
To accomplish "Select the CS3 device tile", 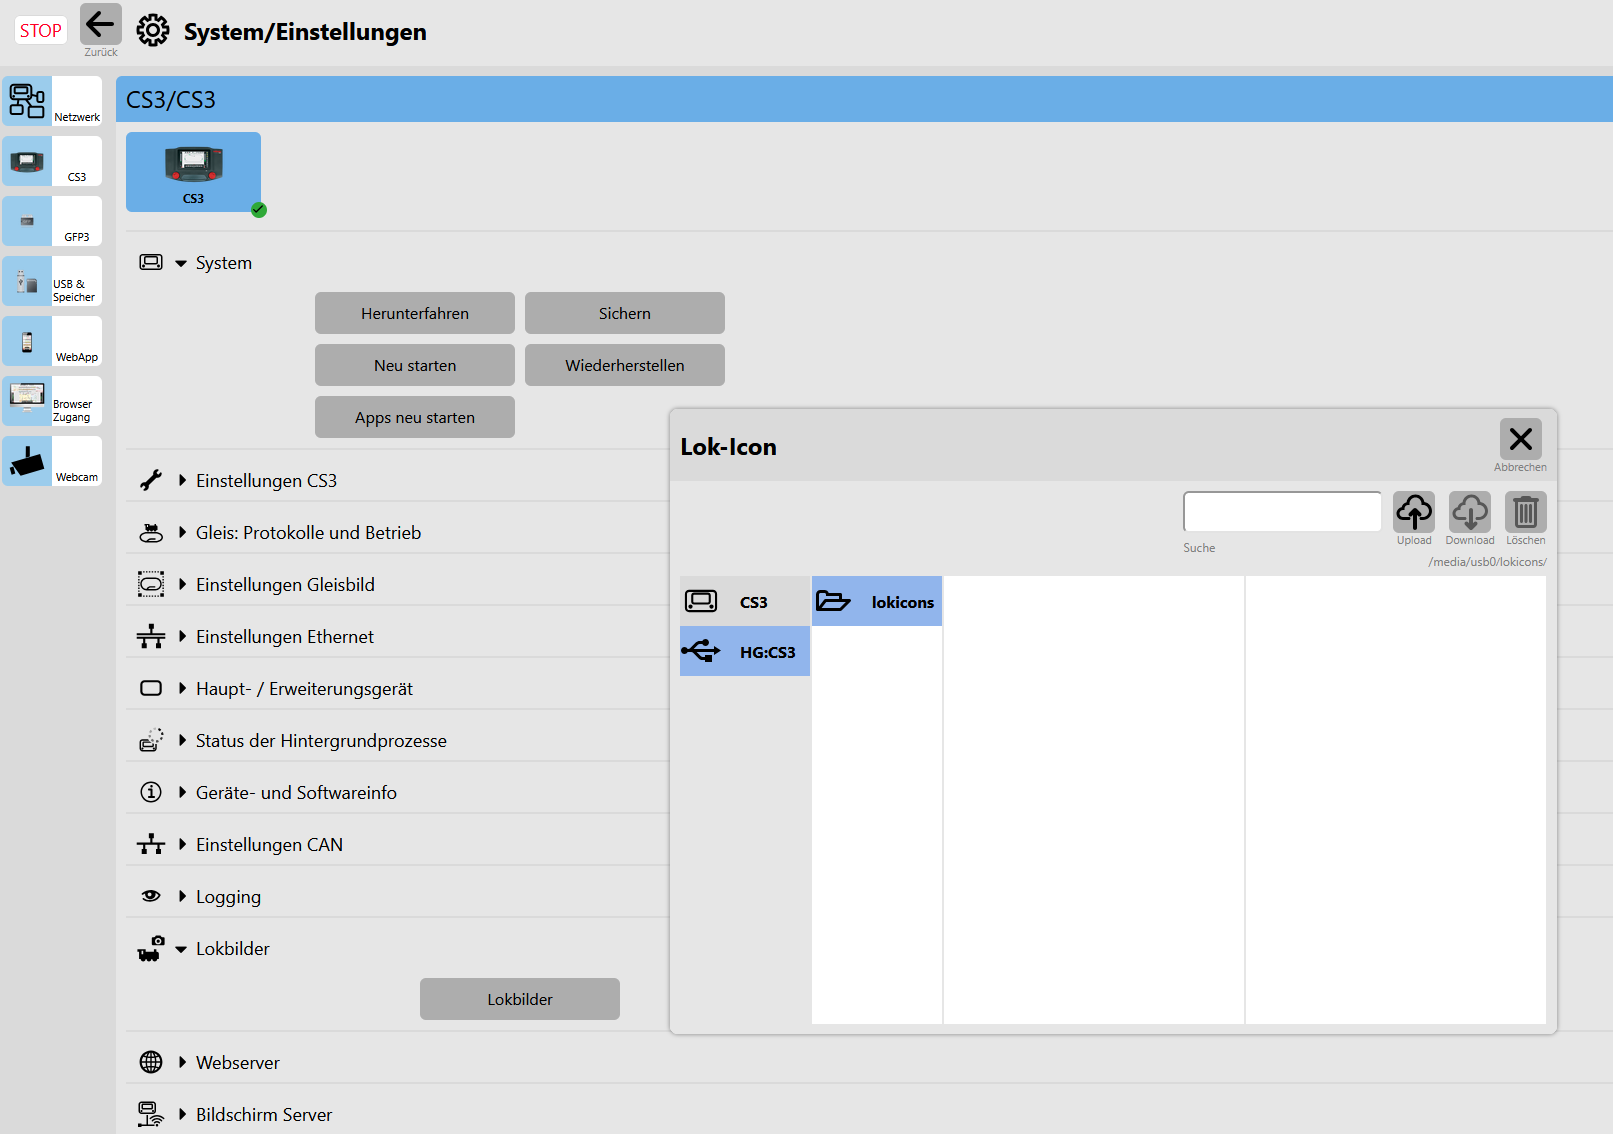I will coord(193,172).
